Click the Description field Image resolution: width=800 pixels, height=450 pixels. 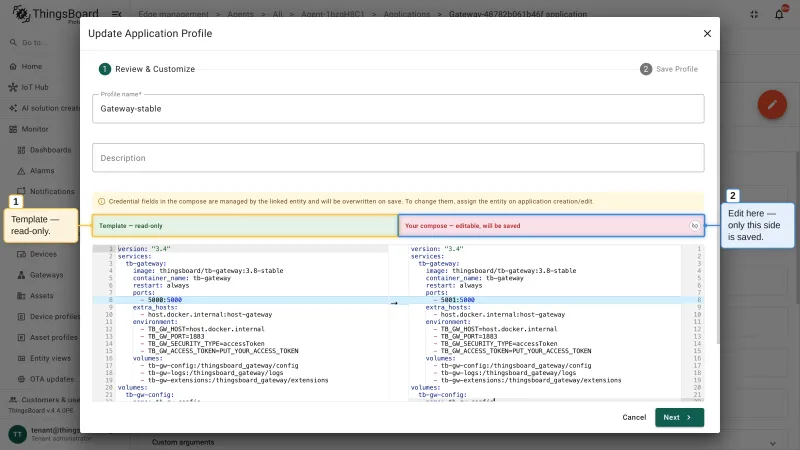click(398, 158)
